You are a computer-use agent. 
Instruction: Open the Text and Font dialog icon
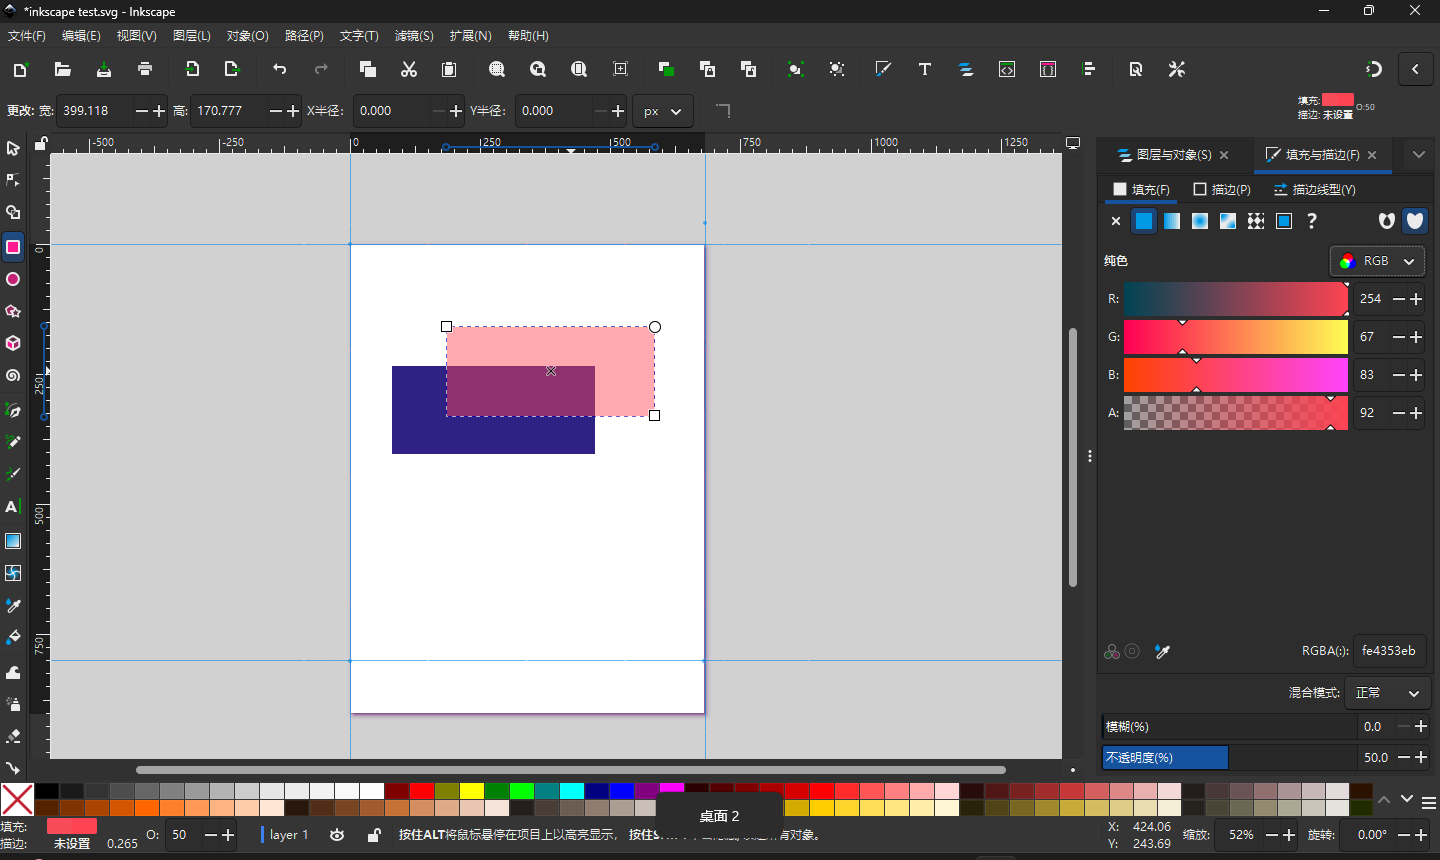(x=925, y=69)
